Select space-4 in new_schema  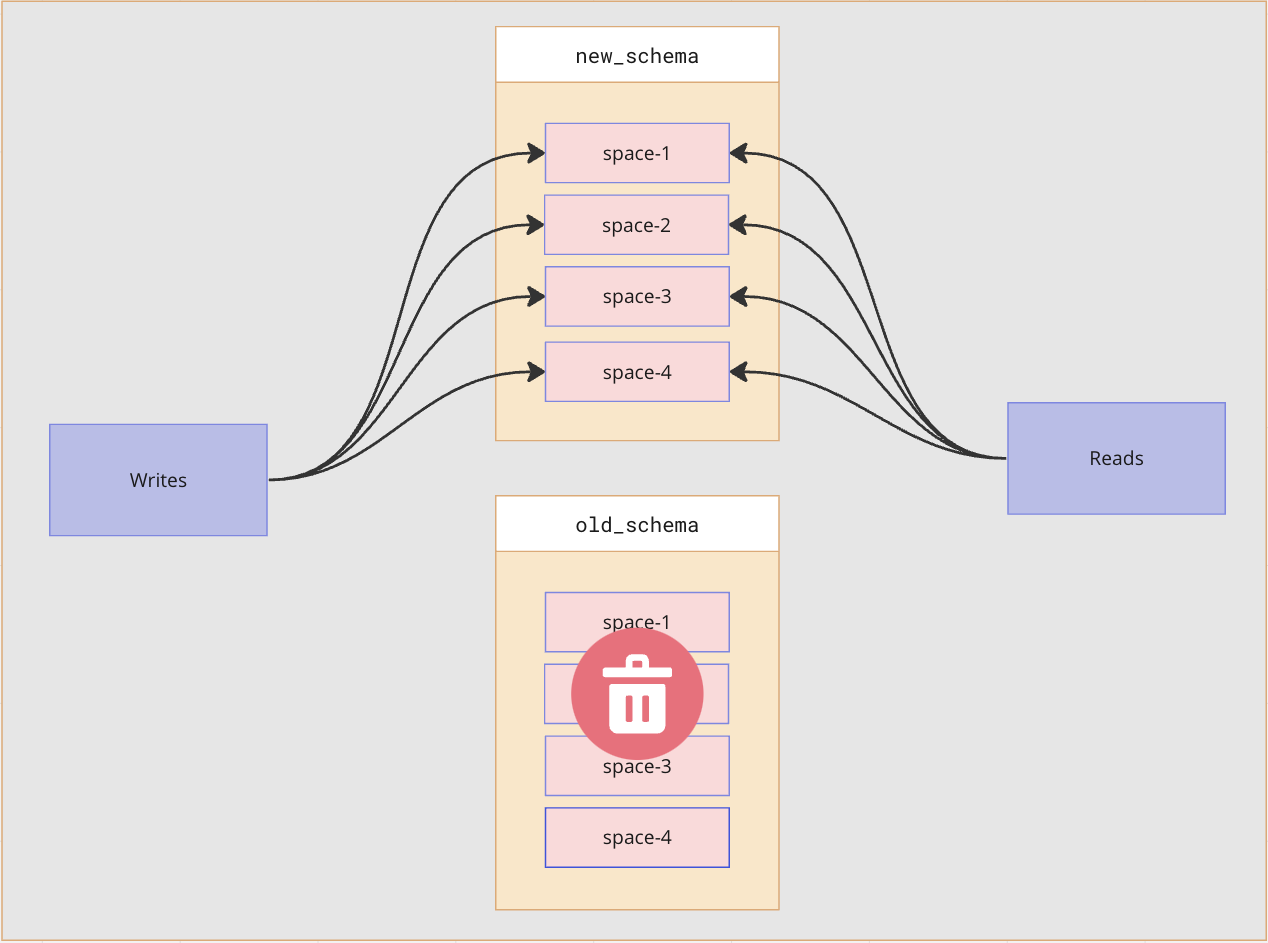(637, 372)
